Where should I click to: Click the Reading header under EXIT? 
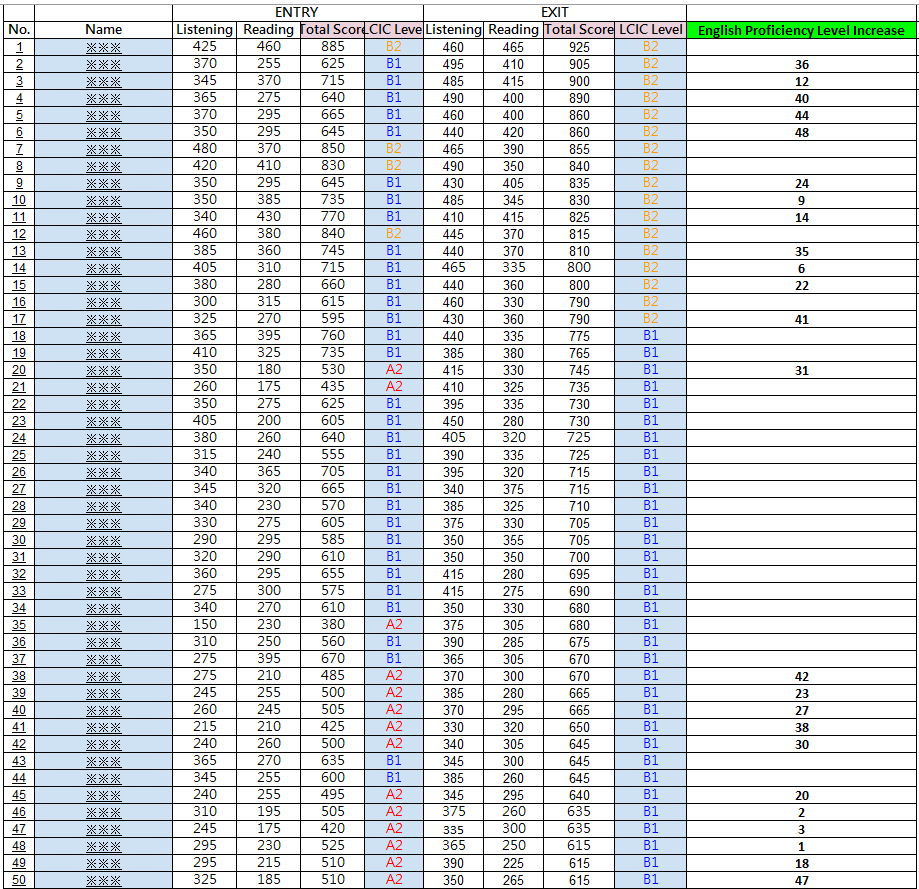tap(513, 30)
